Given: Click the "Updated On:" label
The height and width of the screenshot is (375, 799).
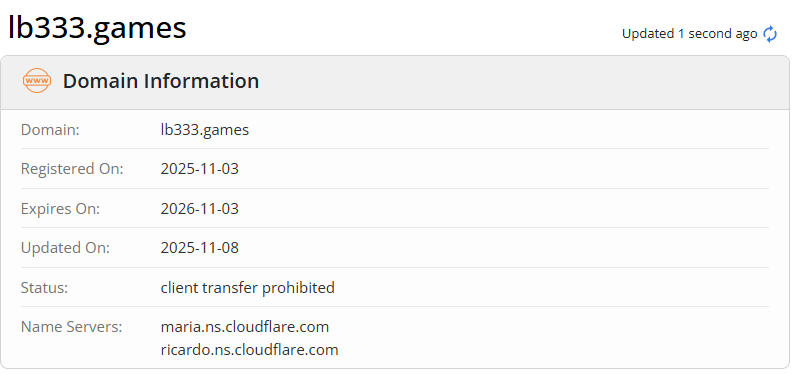Looking at the screenshot, I should (x=65, y=248).
